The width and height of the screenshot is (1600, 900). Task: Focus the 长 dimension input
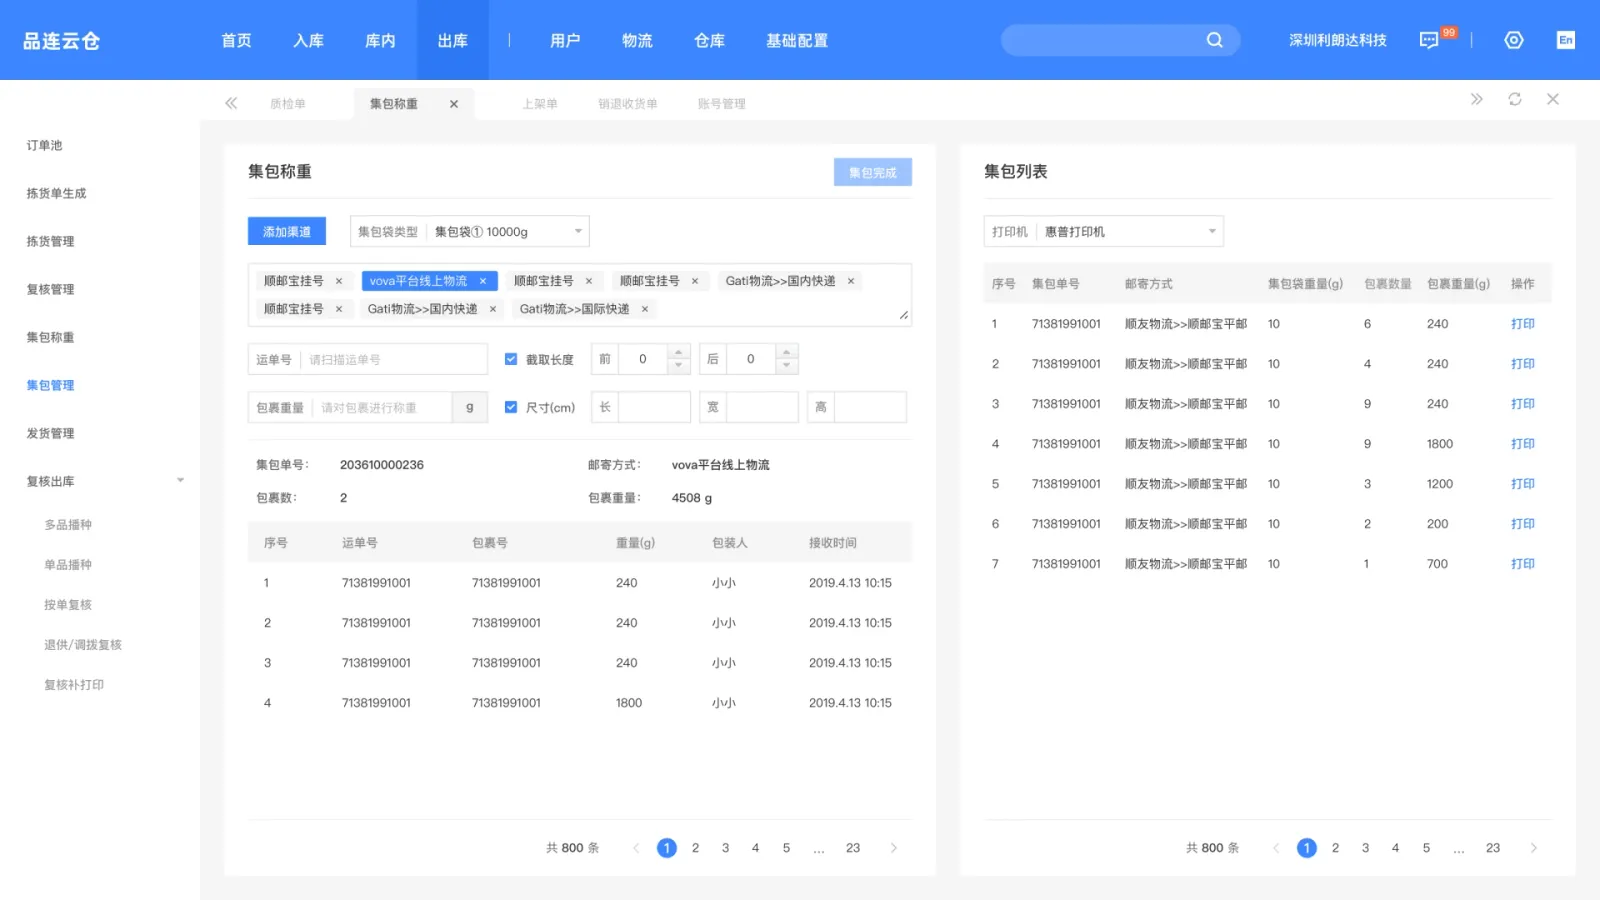pos(655,407)
